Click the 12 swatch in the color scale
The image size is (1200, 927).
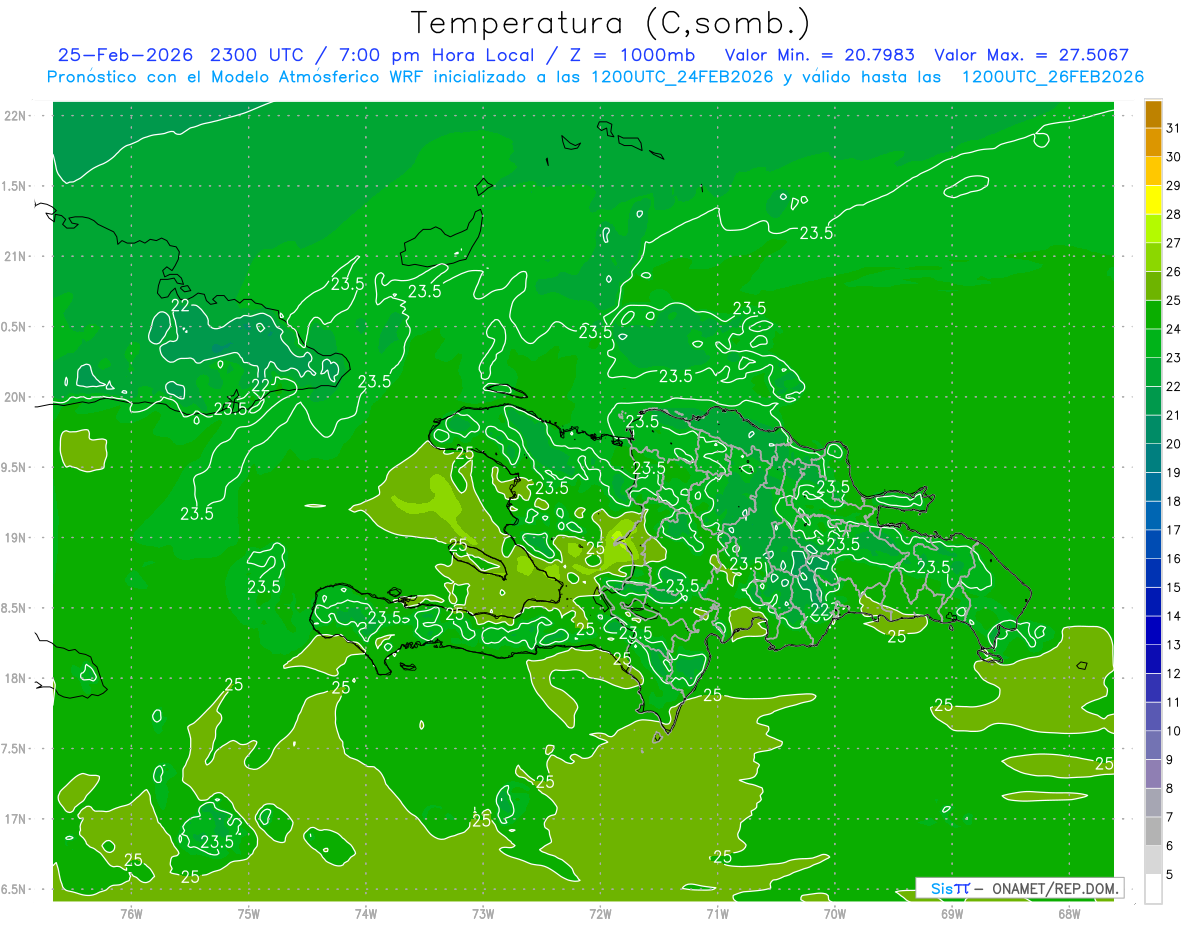[x=1153, y=659]
